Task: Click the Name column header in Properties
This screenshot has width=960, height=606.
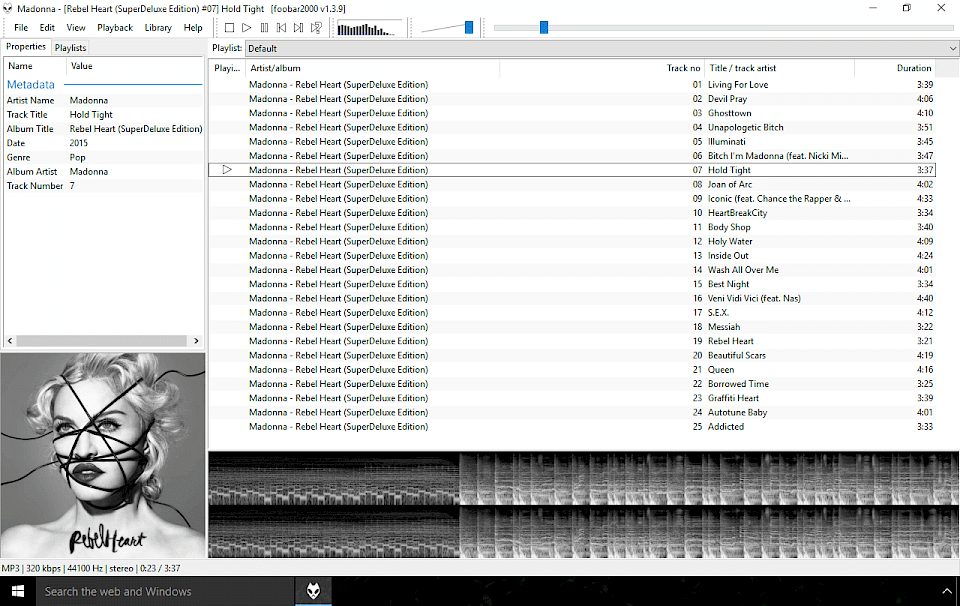Action: tap(36, 66)
